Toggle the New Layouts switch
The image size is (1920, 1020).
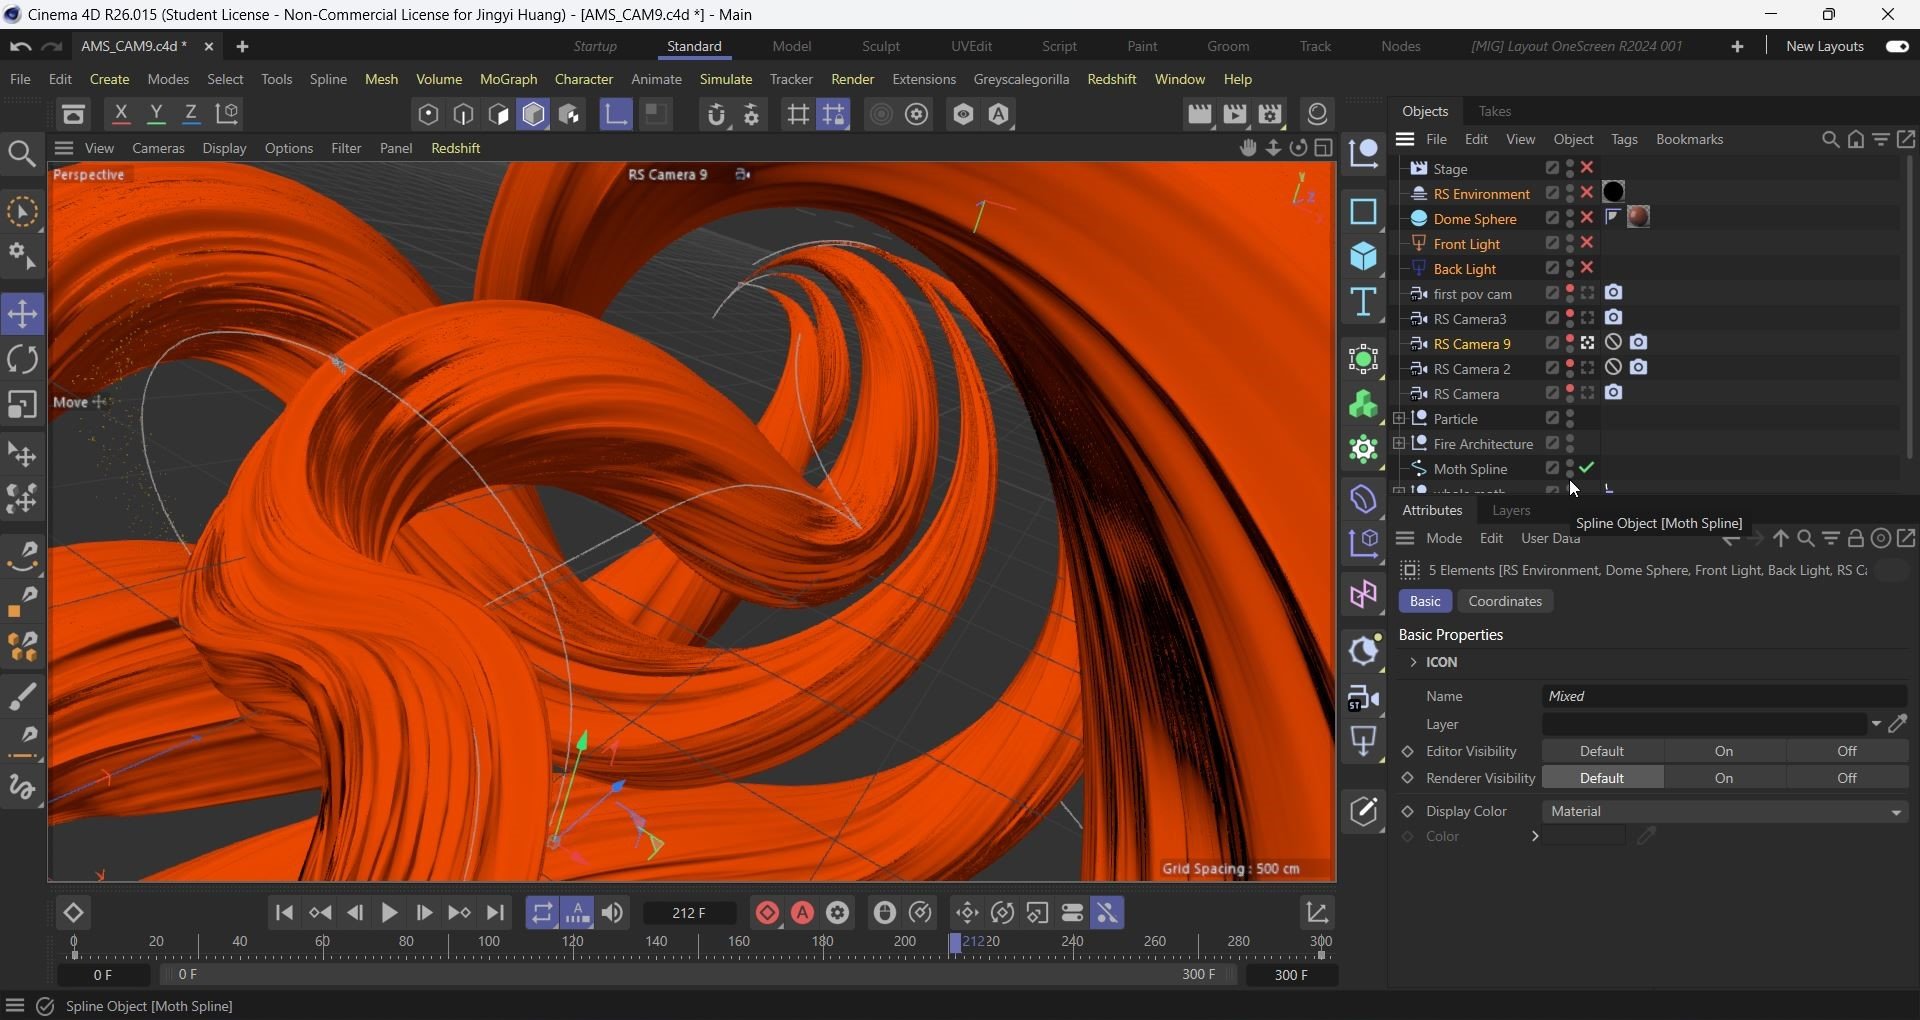(x=1897, y=47)
